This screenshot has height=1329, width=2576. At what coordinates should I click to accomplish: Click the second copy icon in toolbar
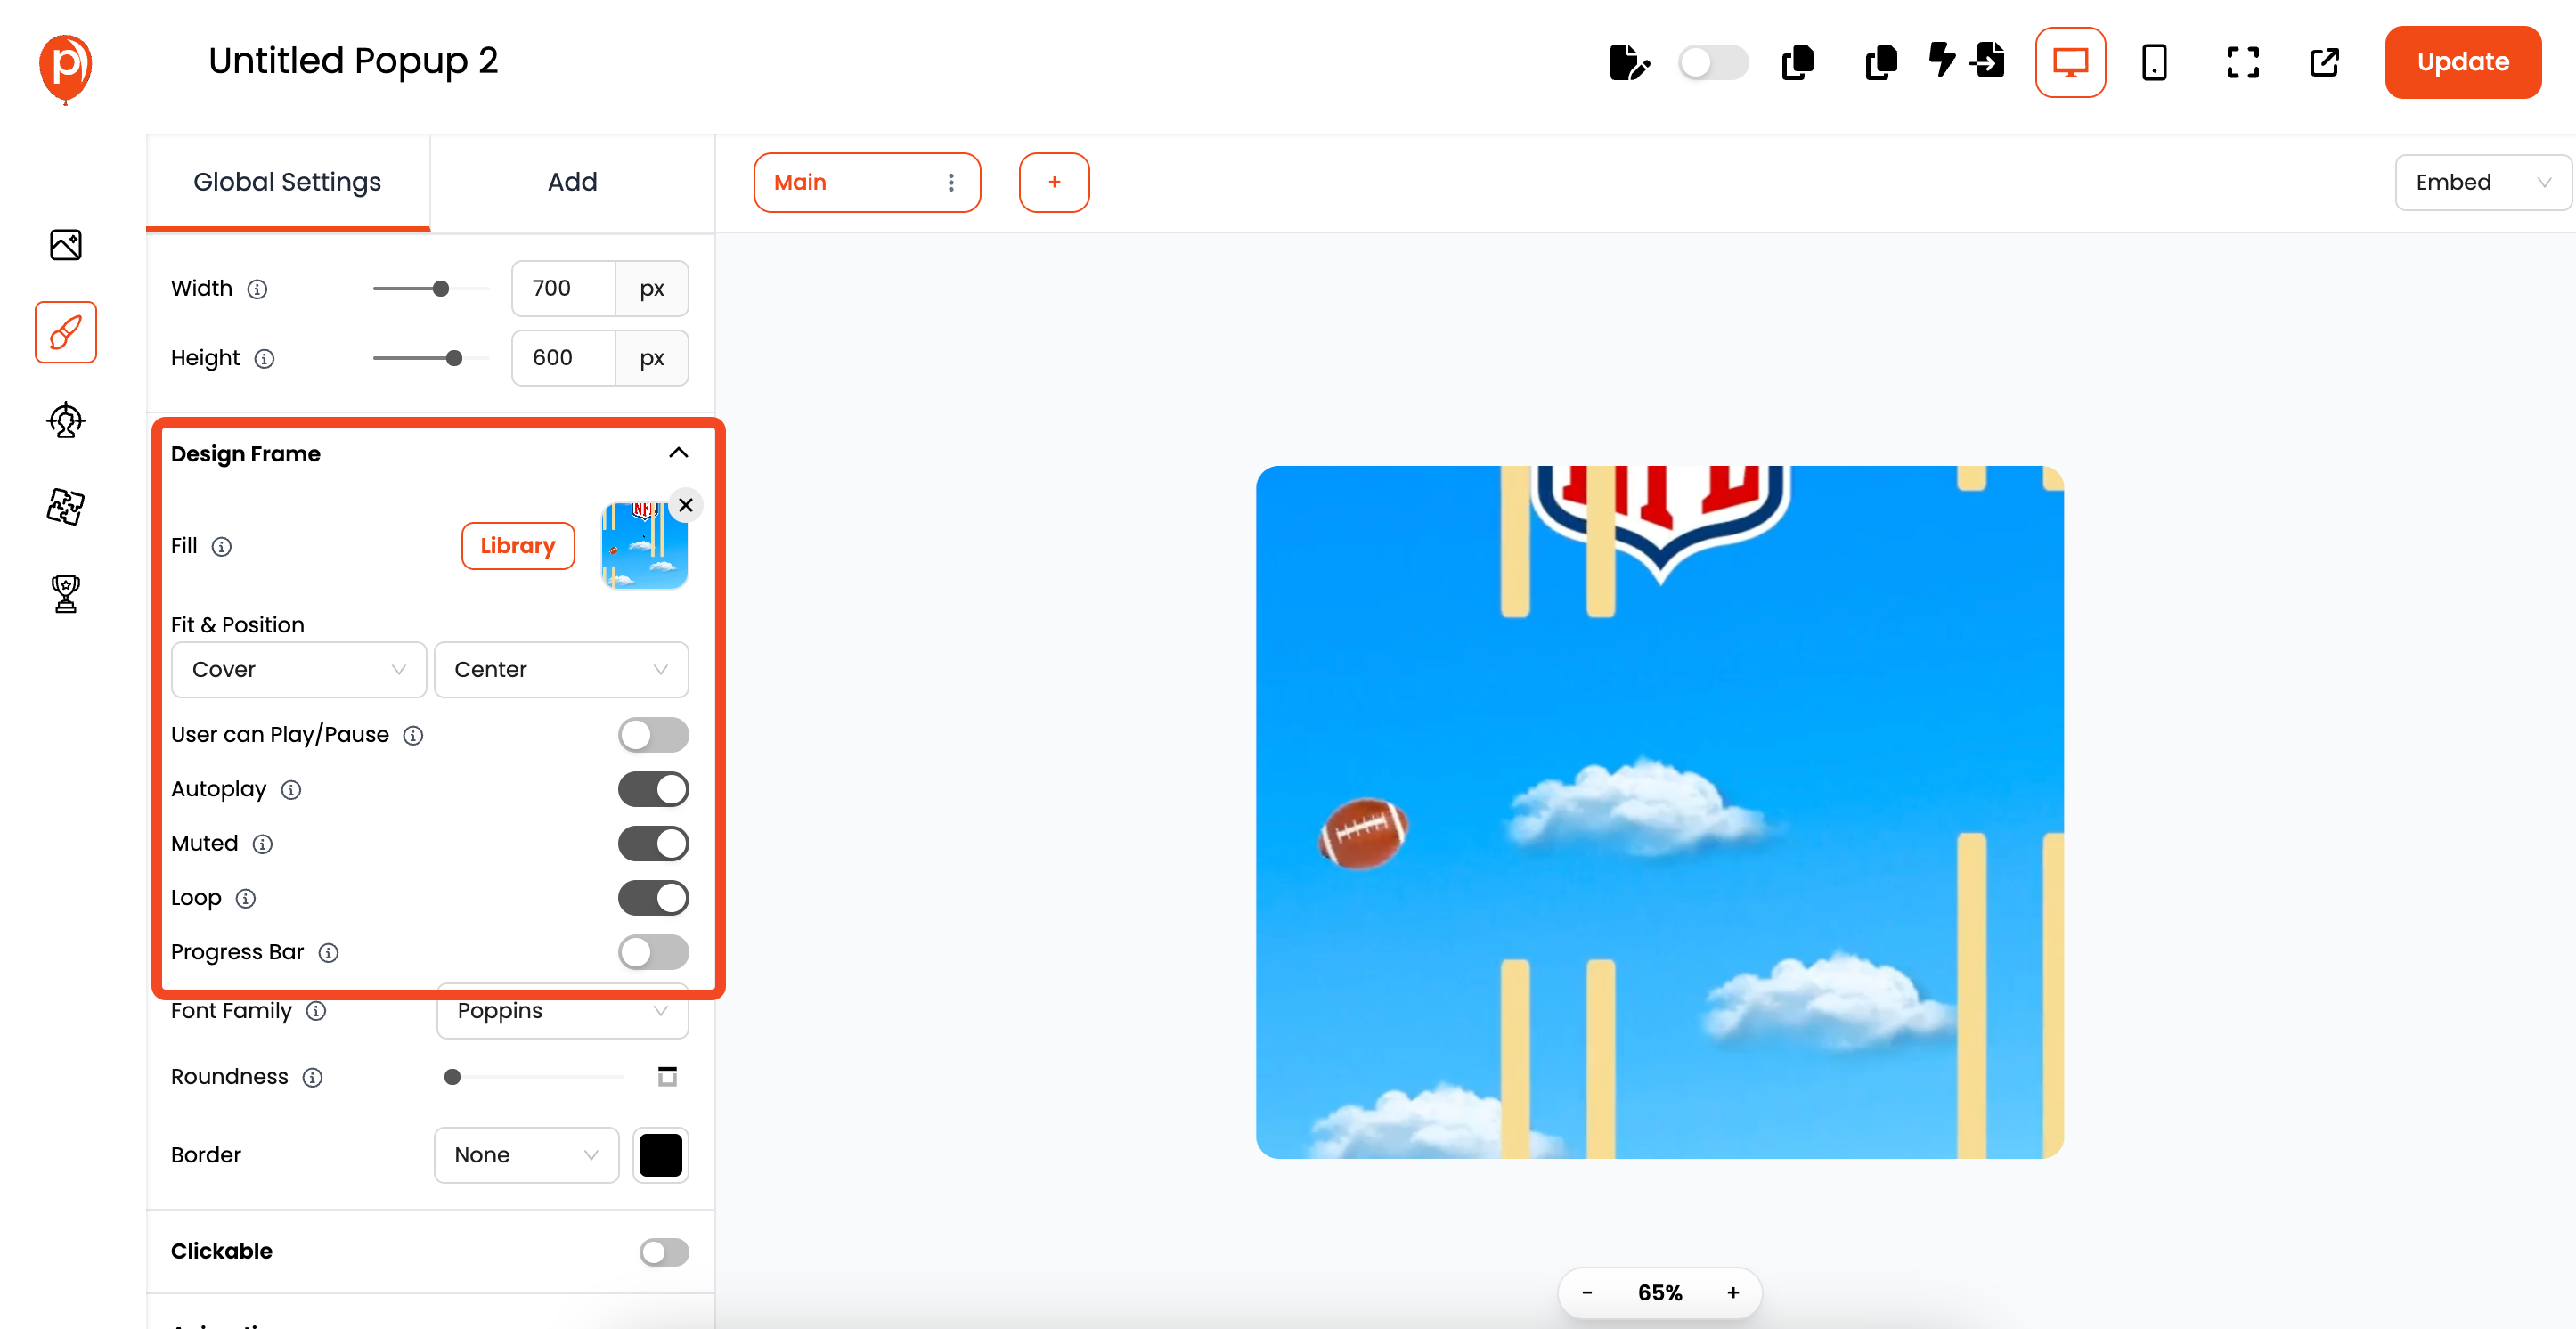(1881, 62)
